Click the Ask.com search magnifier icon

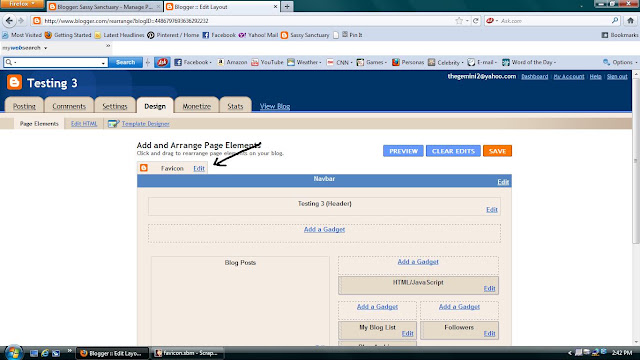click(615, 20)
